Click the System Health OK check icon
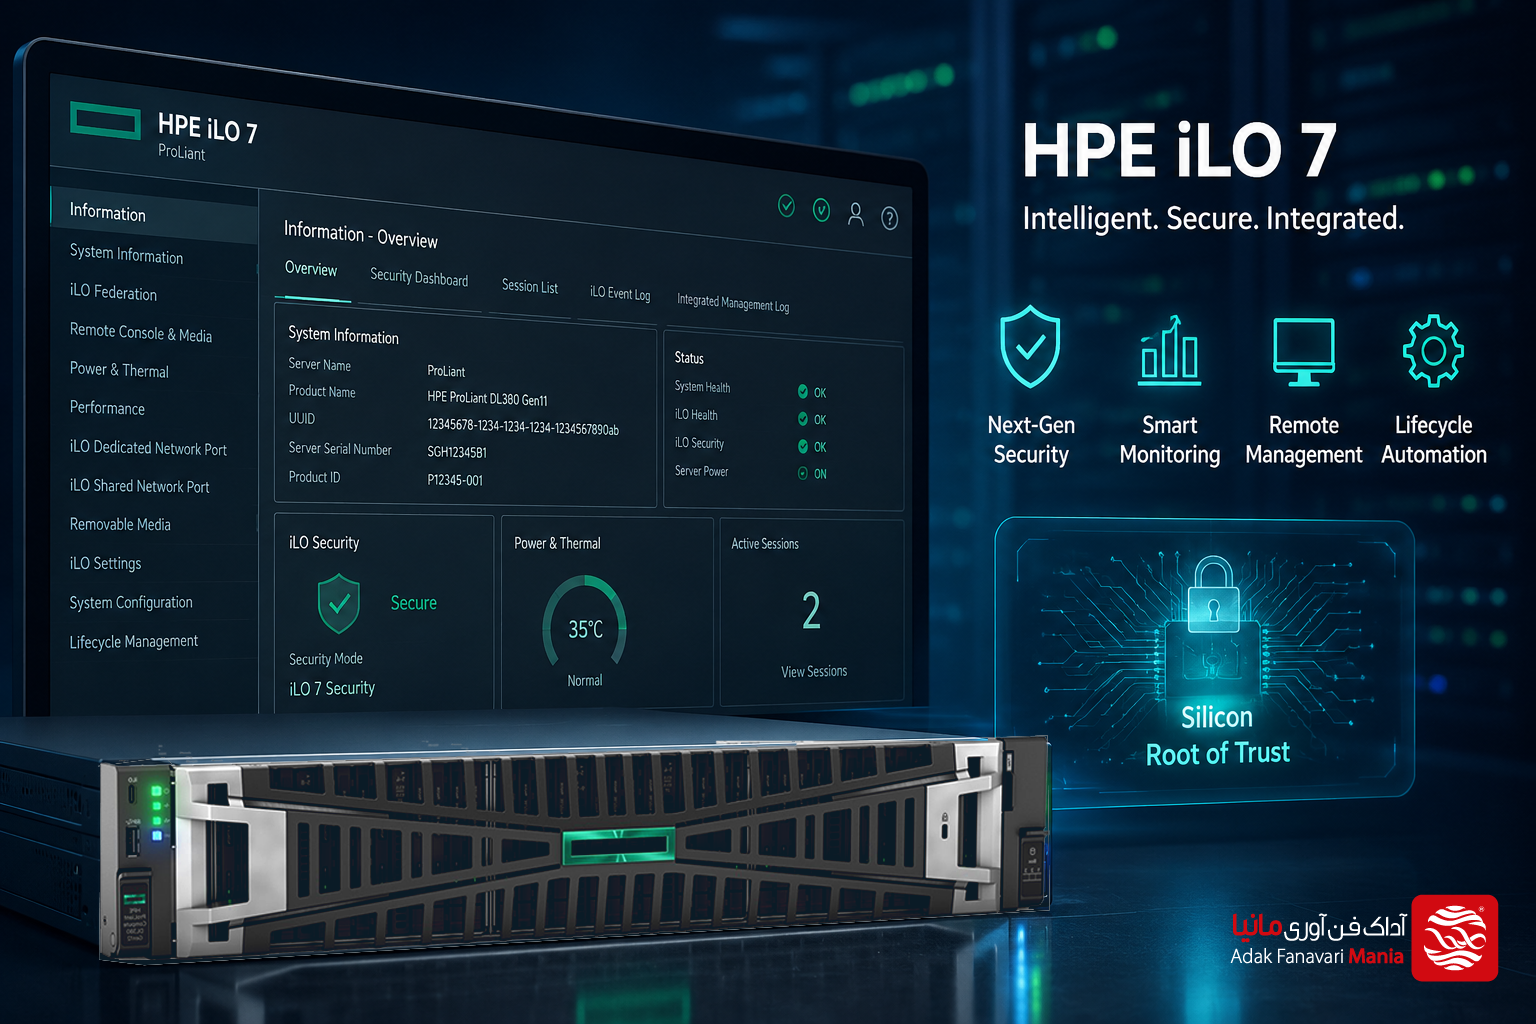 click(803, 391)
